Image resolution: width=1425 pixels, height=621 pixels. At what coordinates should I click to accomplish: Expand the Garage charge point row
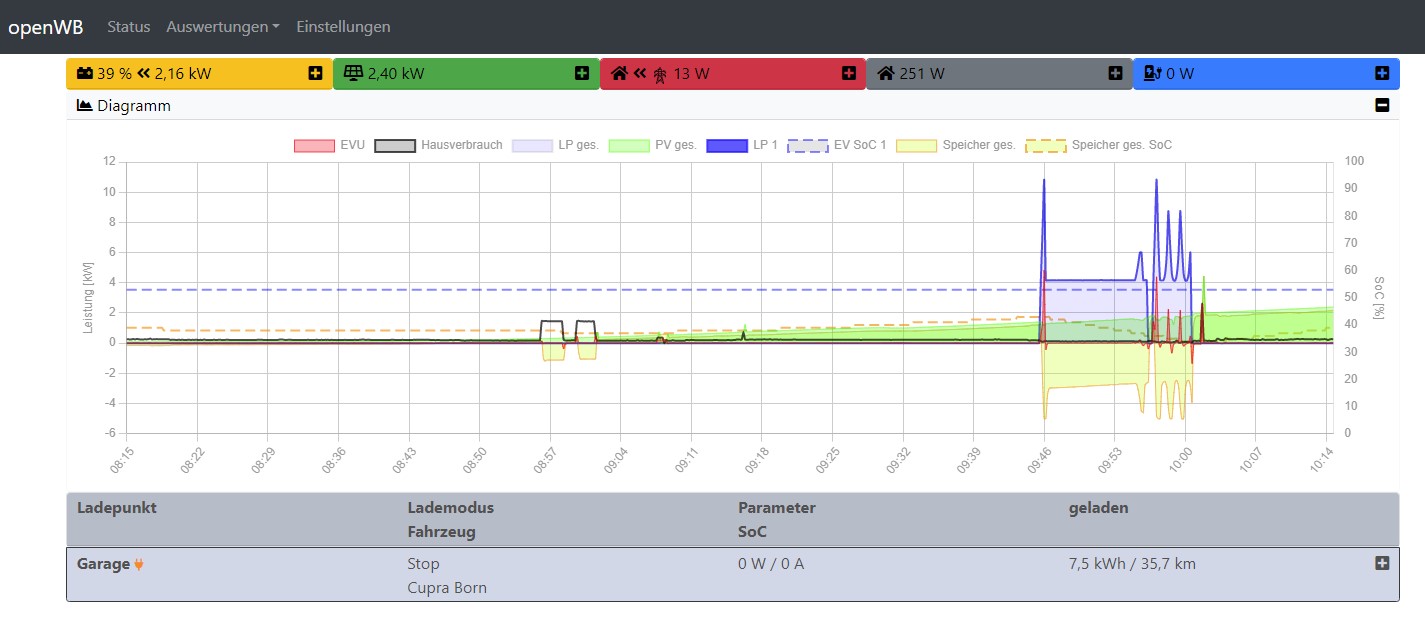click(1382, 563)
